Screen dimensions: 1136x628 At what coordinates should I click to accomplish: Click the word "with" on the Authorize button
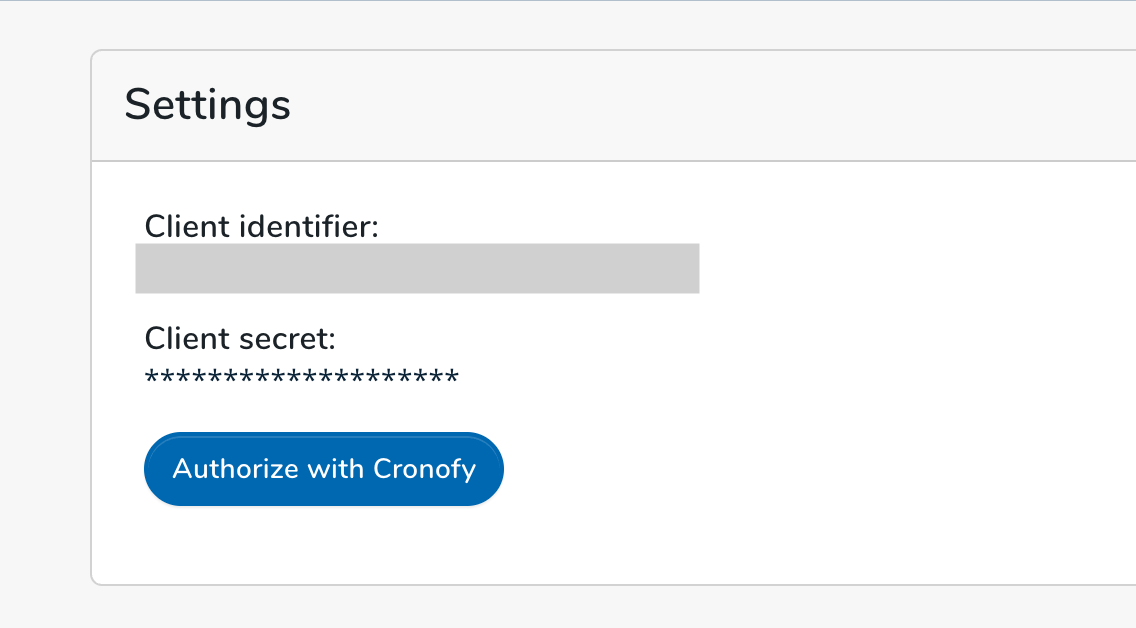tap(335, 469)
